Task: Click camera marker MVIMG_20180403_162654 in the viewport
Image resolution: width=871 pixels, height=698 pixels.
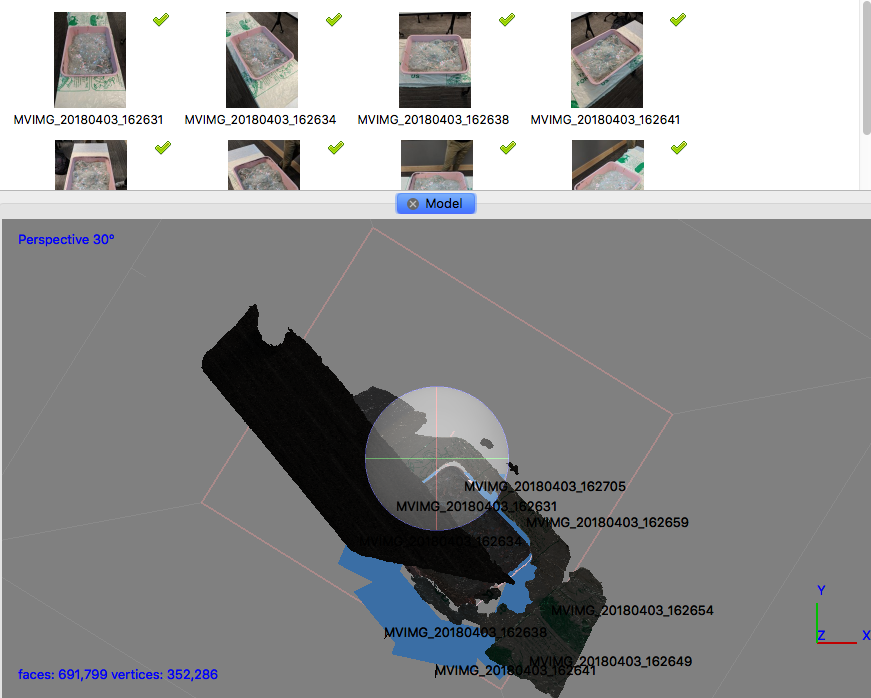Action: [632, 610]
